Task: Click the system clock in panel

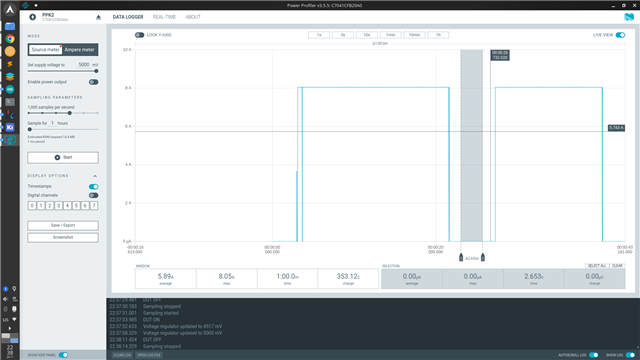Action: click(10, 351)
